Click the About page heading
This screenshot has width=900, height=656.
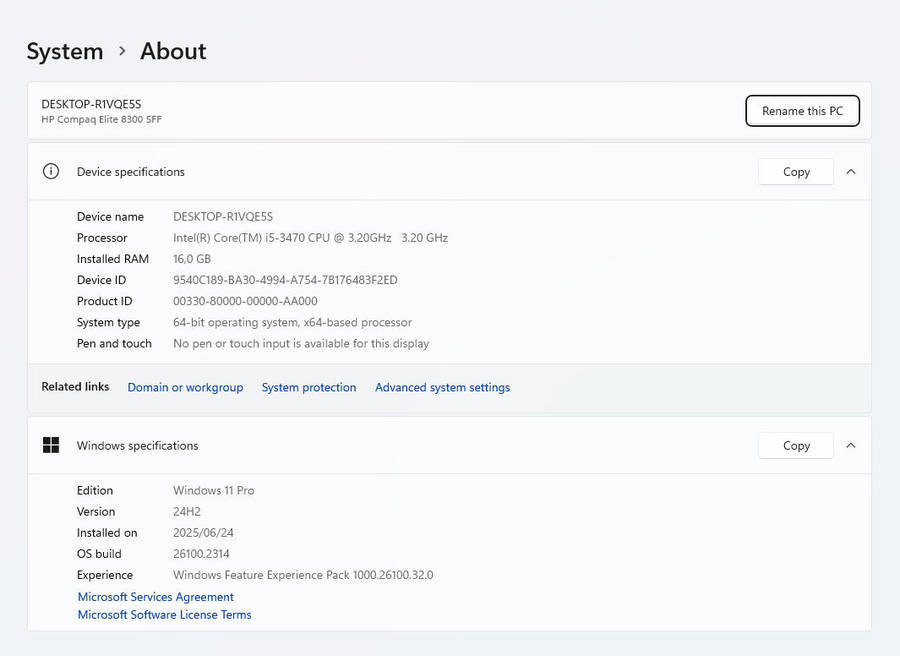[x=173, y=51]
